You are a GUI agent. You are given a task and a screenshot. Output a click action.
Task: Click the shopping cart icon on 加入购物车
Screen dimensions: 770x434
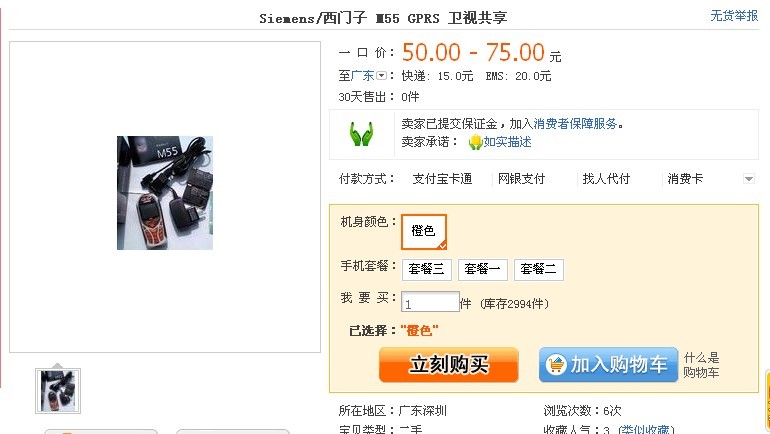(556, 365)
